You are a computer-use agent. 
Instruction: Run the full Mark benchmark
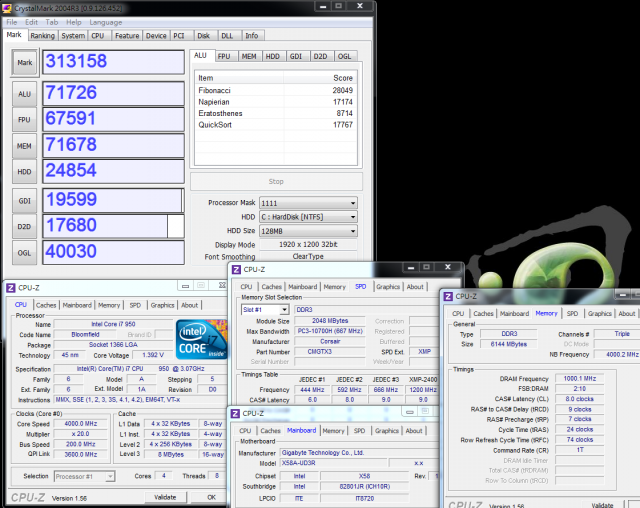[24, 62]
